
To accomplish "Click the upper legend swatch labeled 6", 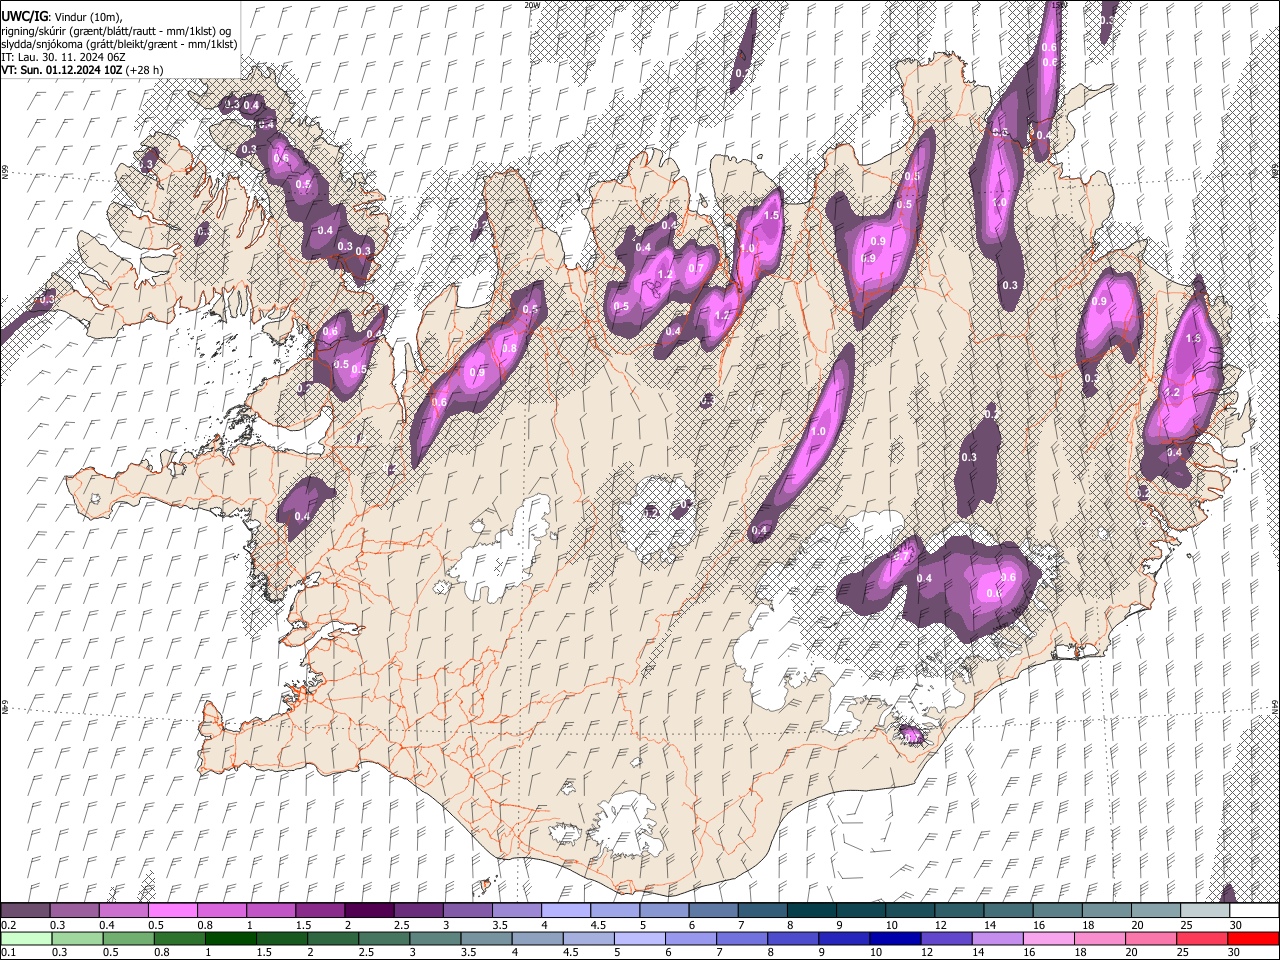I will click(x=713, y=911).
